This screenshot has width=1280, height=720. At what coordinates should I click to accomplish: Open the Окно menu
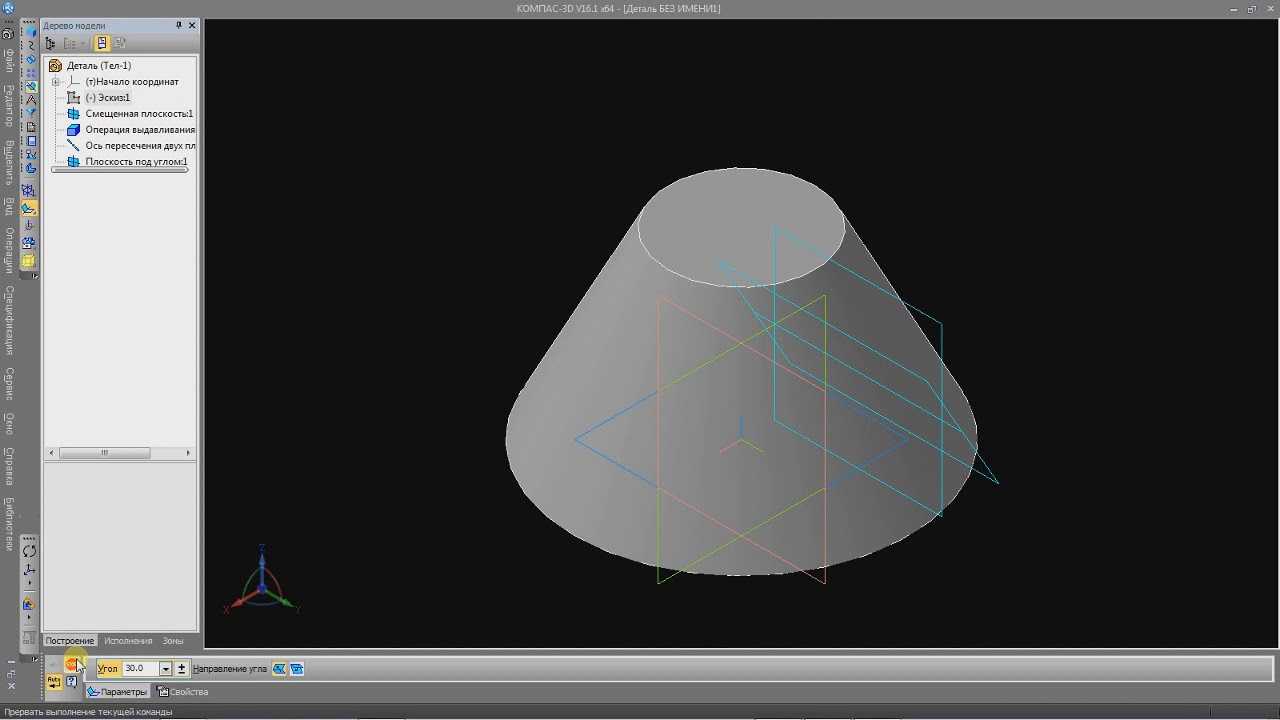(9, 423)
